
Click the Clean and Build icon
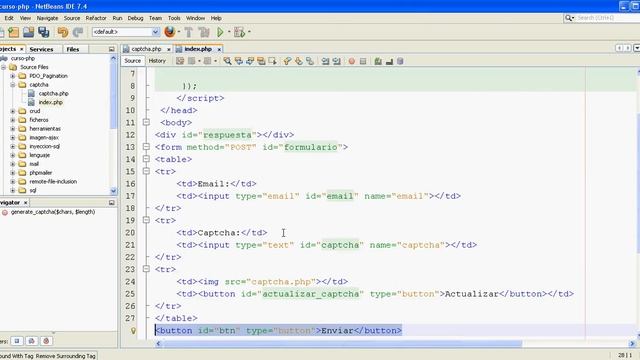tap(204, 32)
